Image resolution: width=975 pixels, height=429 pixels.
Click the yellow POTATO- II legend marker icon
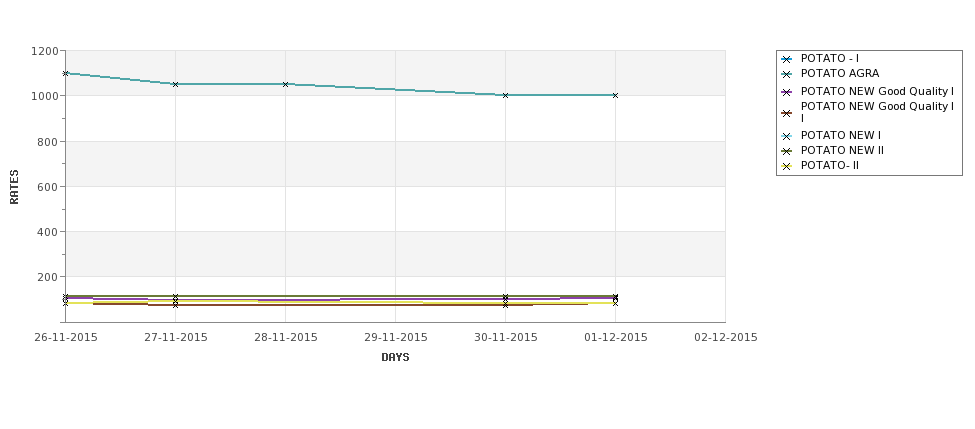tap(787, 166)
